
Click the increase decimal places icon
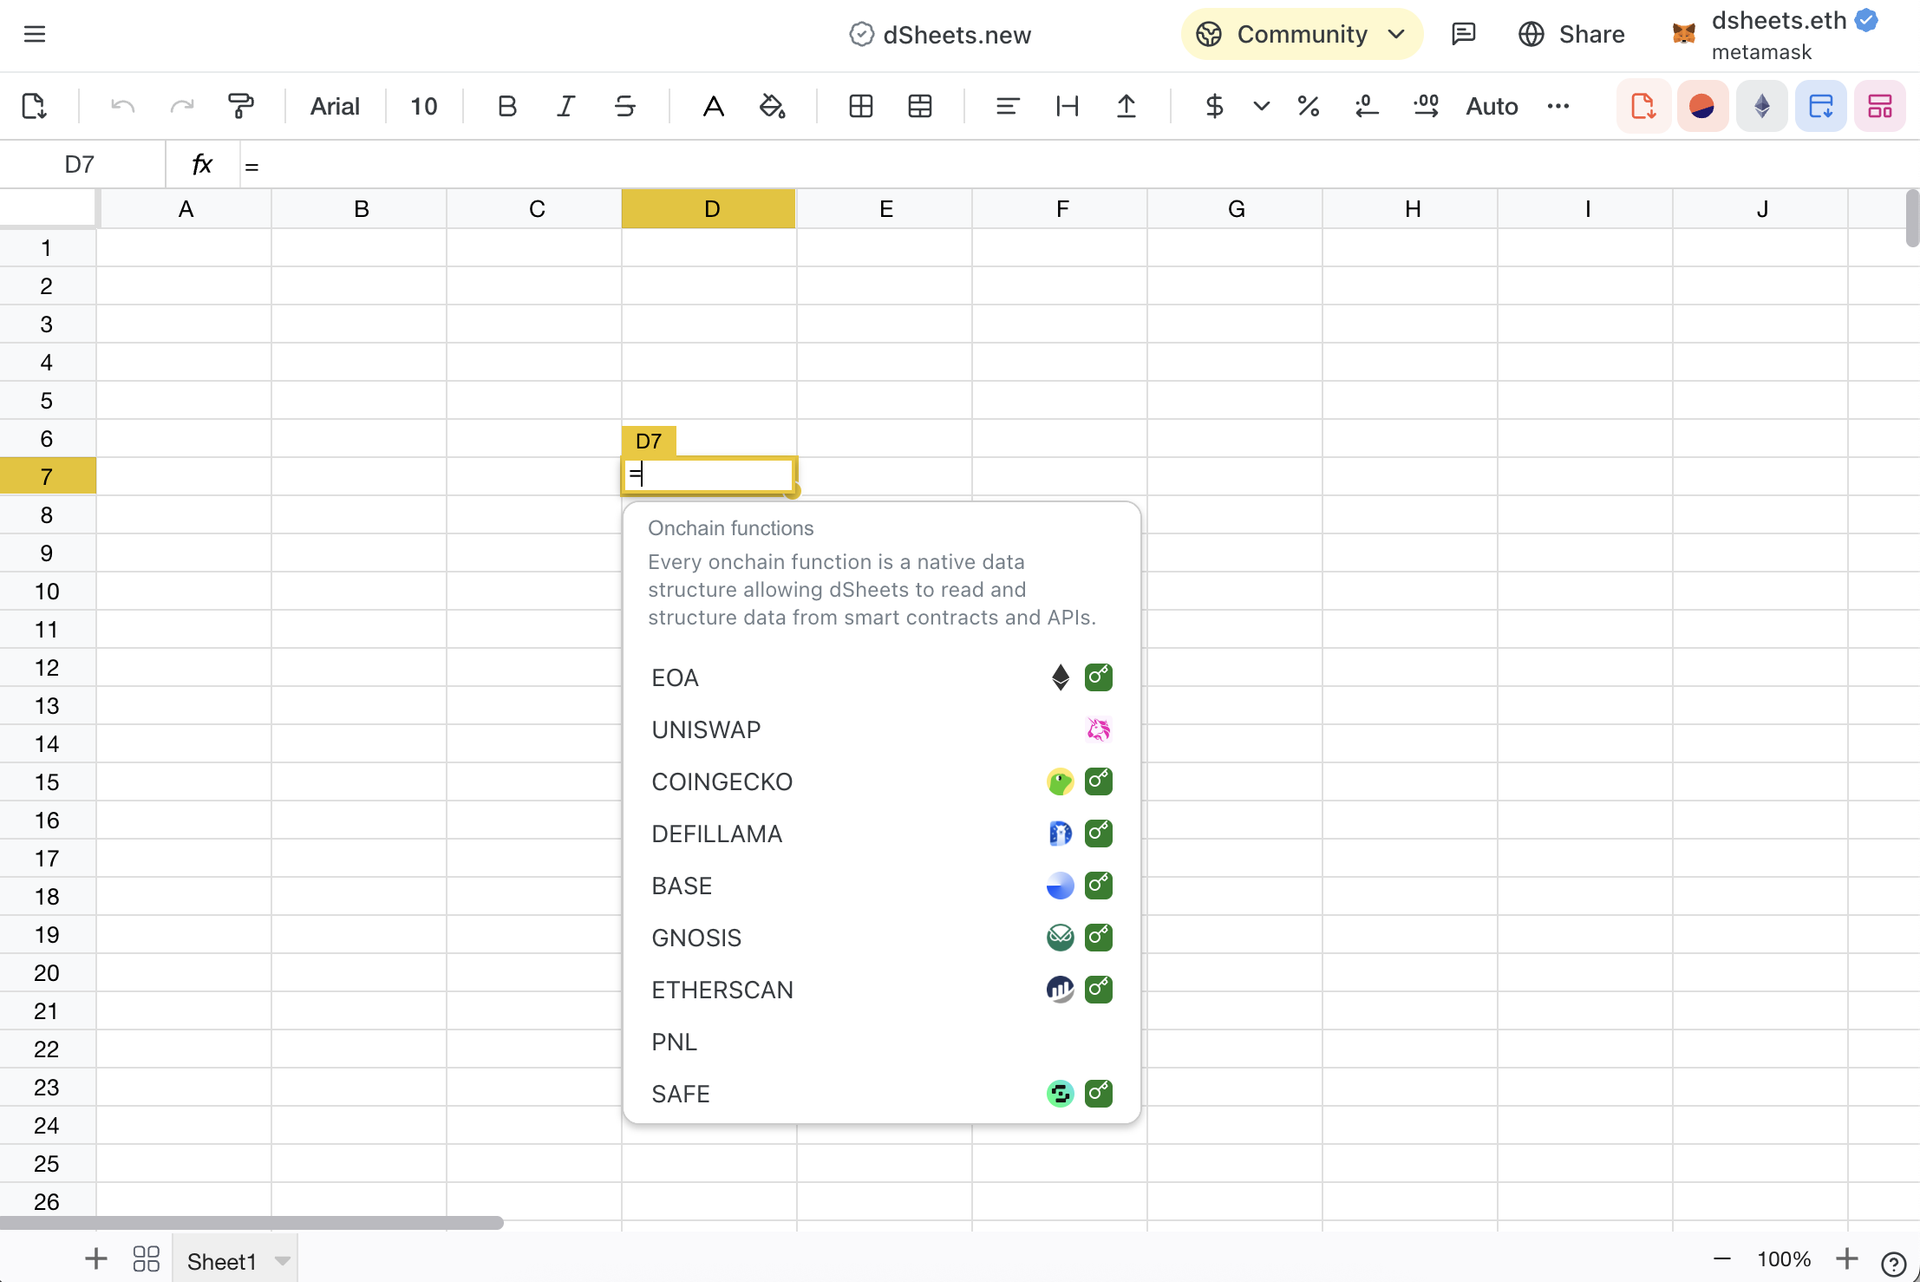pyautogui.click(x=1426, y=106)
